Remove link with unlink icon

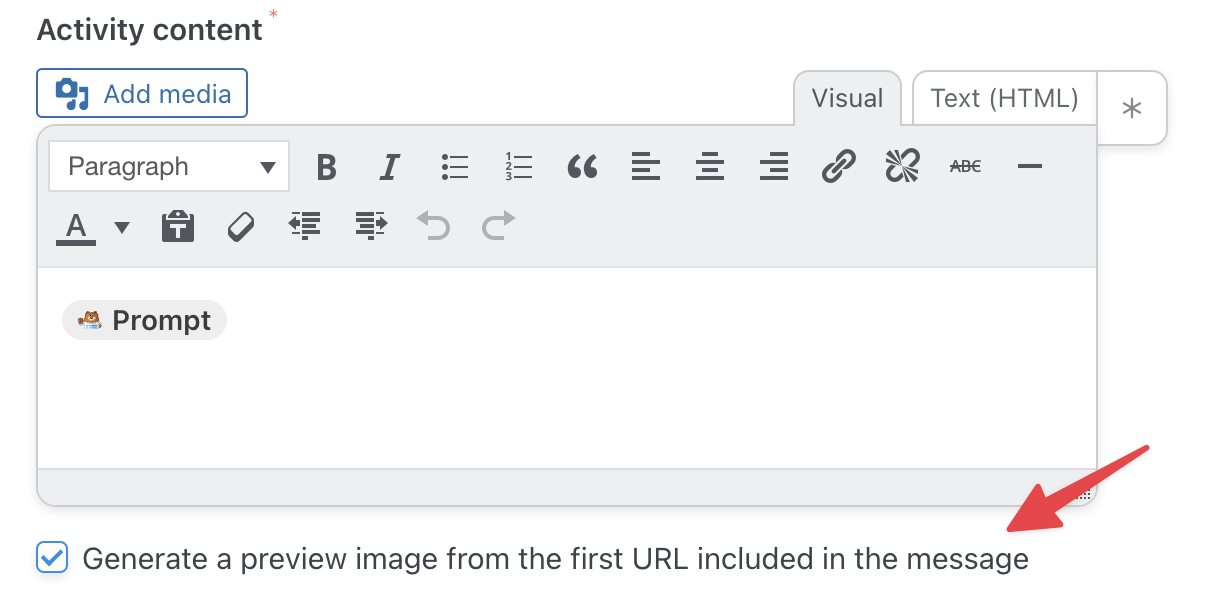pyautogui.click(x=902, y=167)
